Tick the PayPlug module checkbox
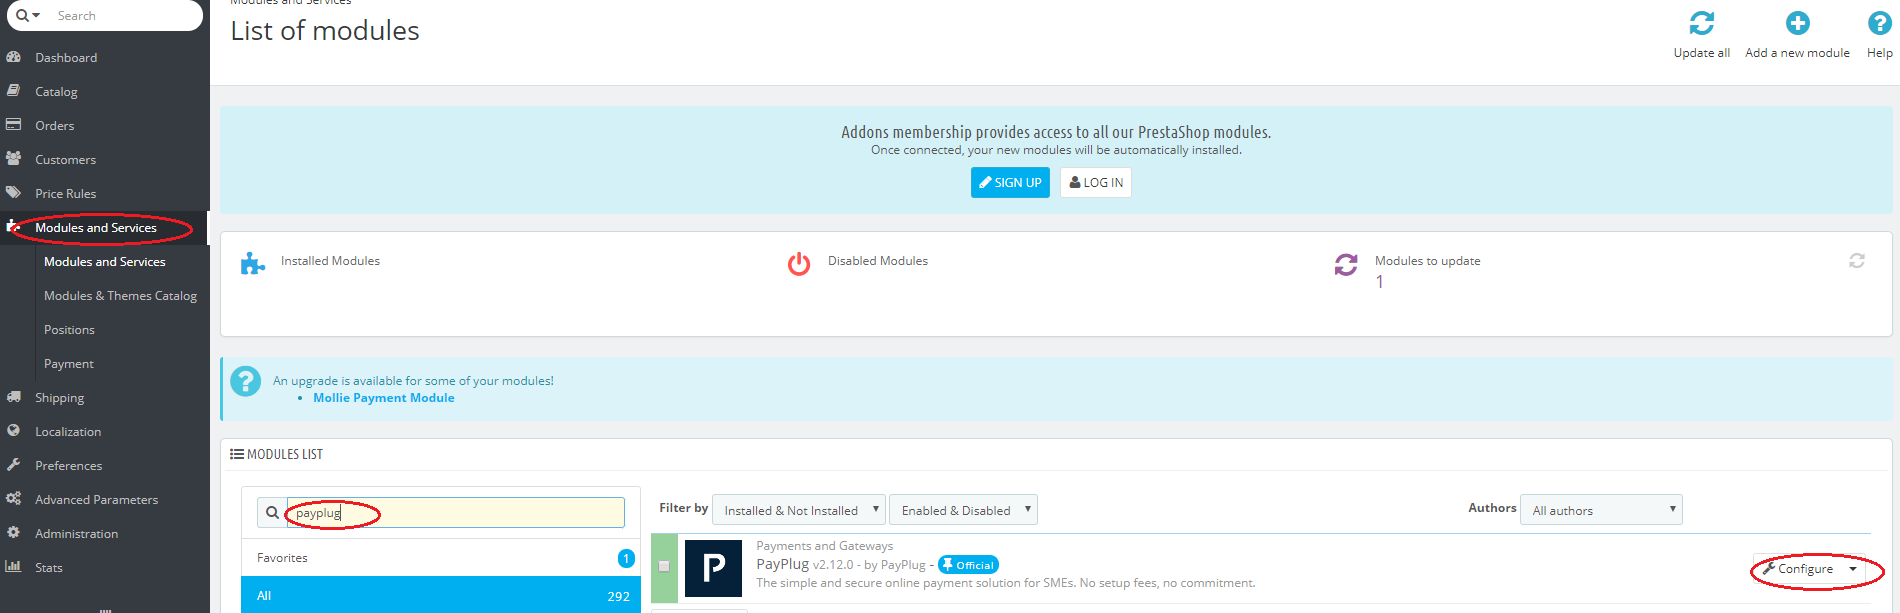The height and width of the screenshot is (613, 1900). [x=664, y=566]
